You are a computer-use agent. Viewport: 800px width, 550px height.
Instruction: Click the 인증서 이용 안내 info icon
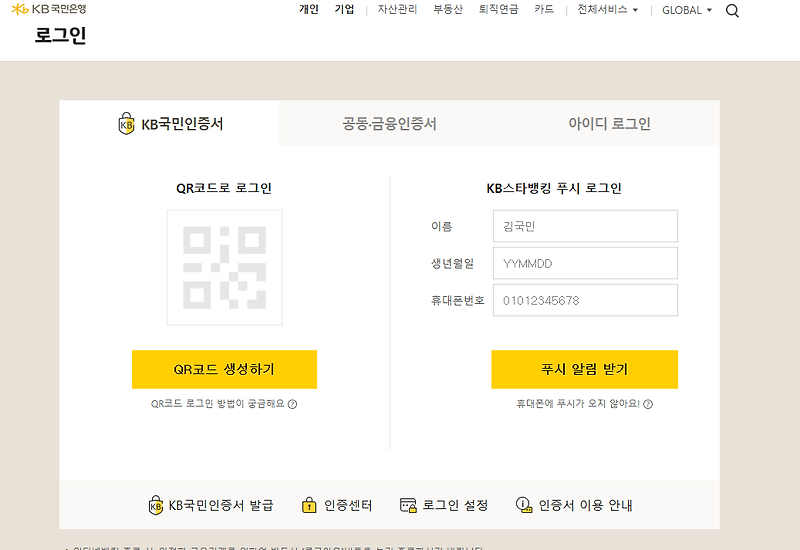(524, 505)
